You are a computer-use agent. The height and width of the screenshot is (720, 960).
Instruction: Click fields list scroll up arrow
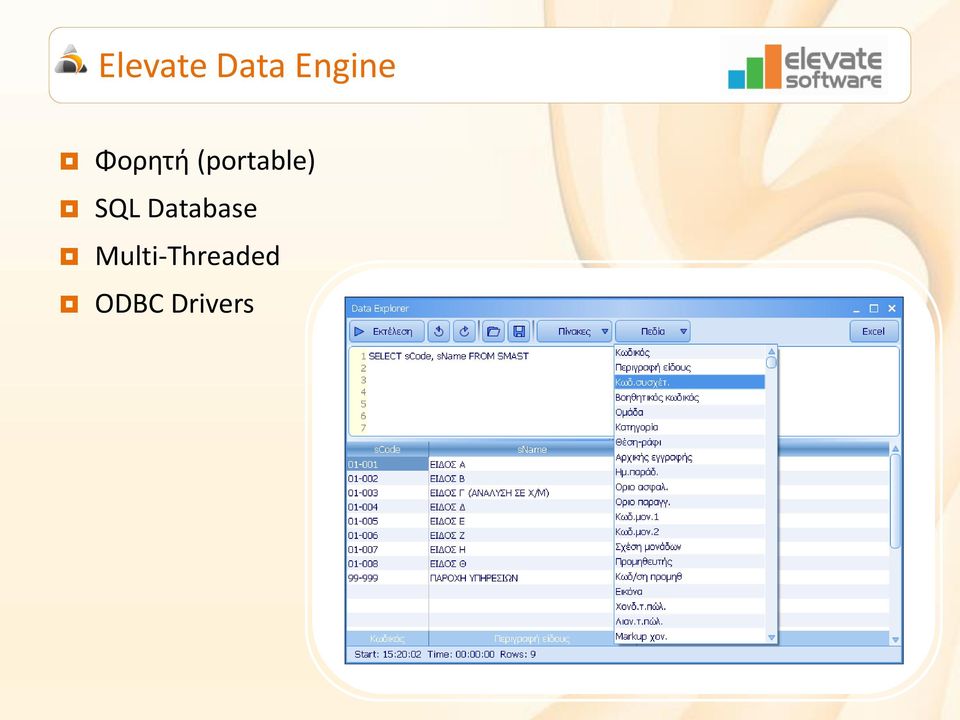click(771, 351)
